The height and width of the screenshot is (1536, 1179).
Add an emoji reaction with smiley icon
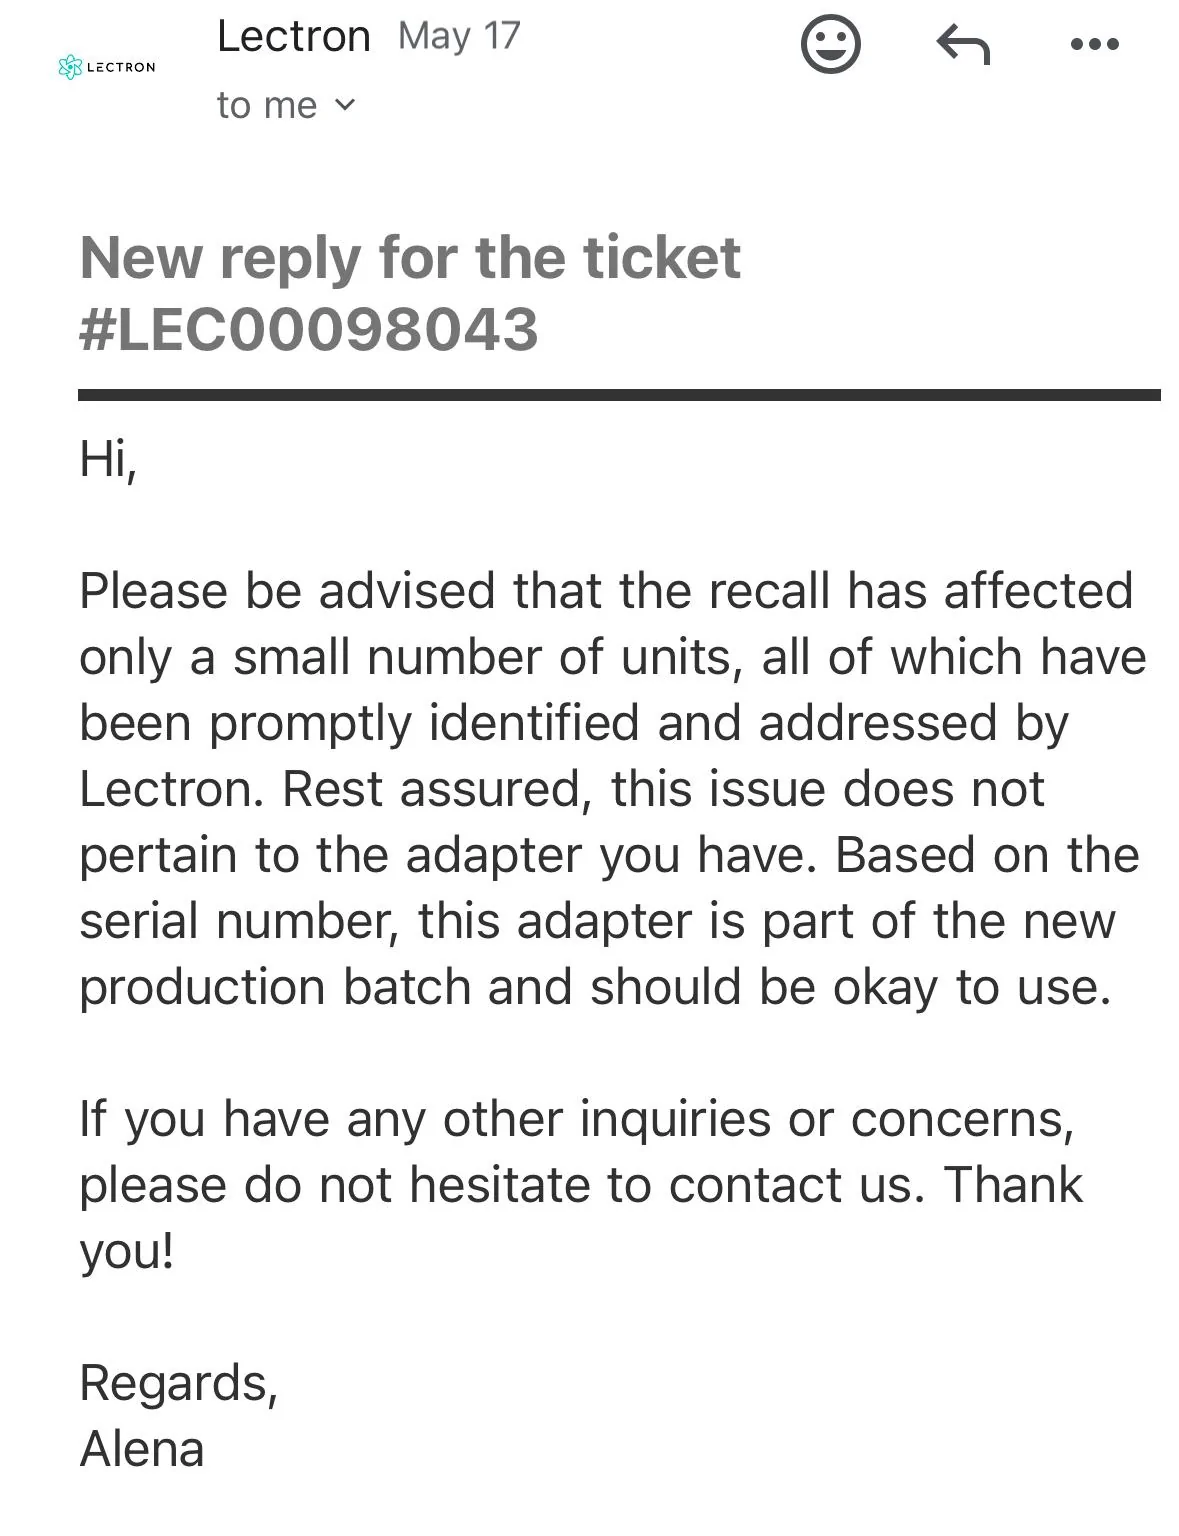tap(830, 44)
